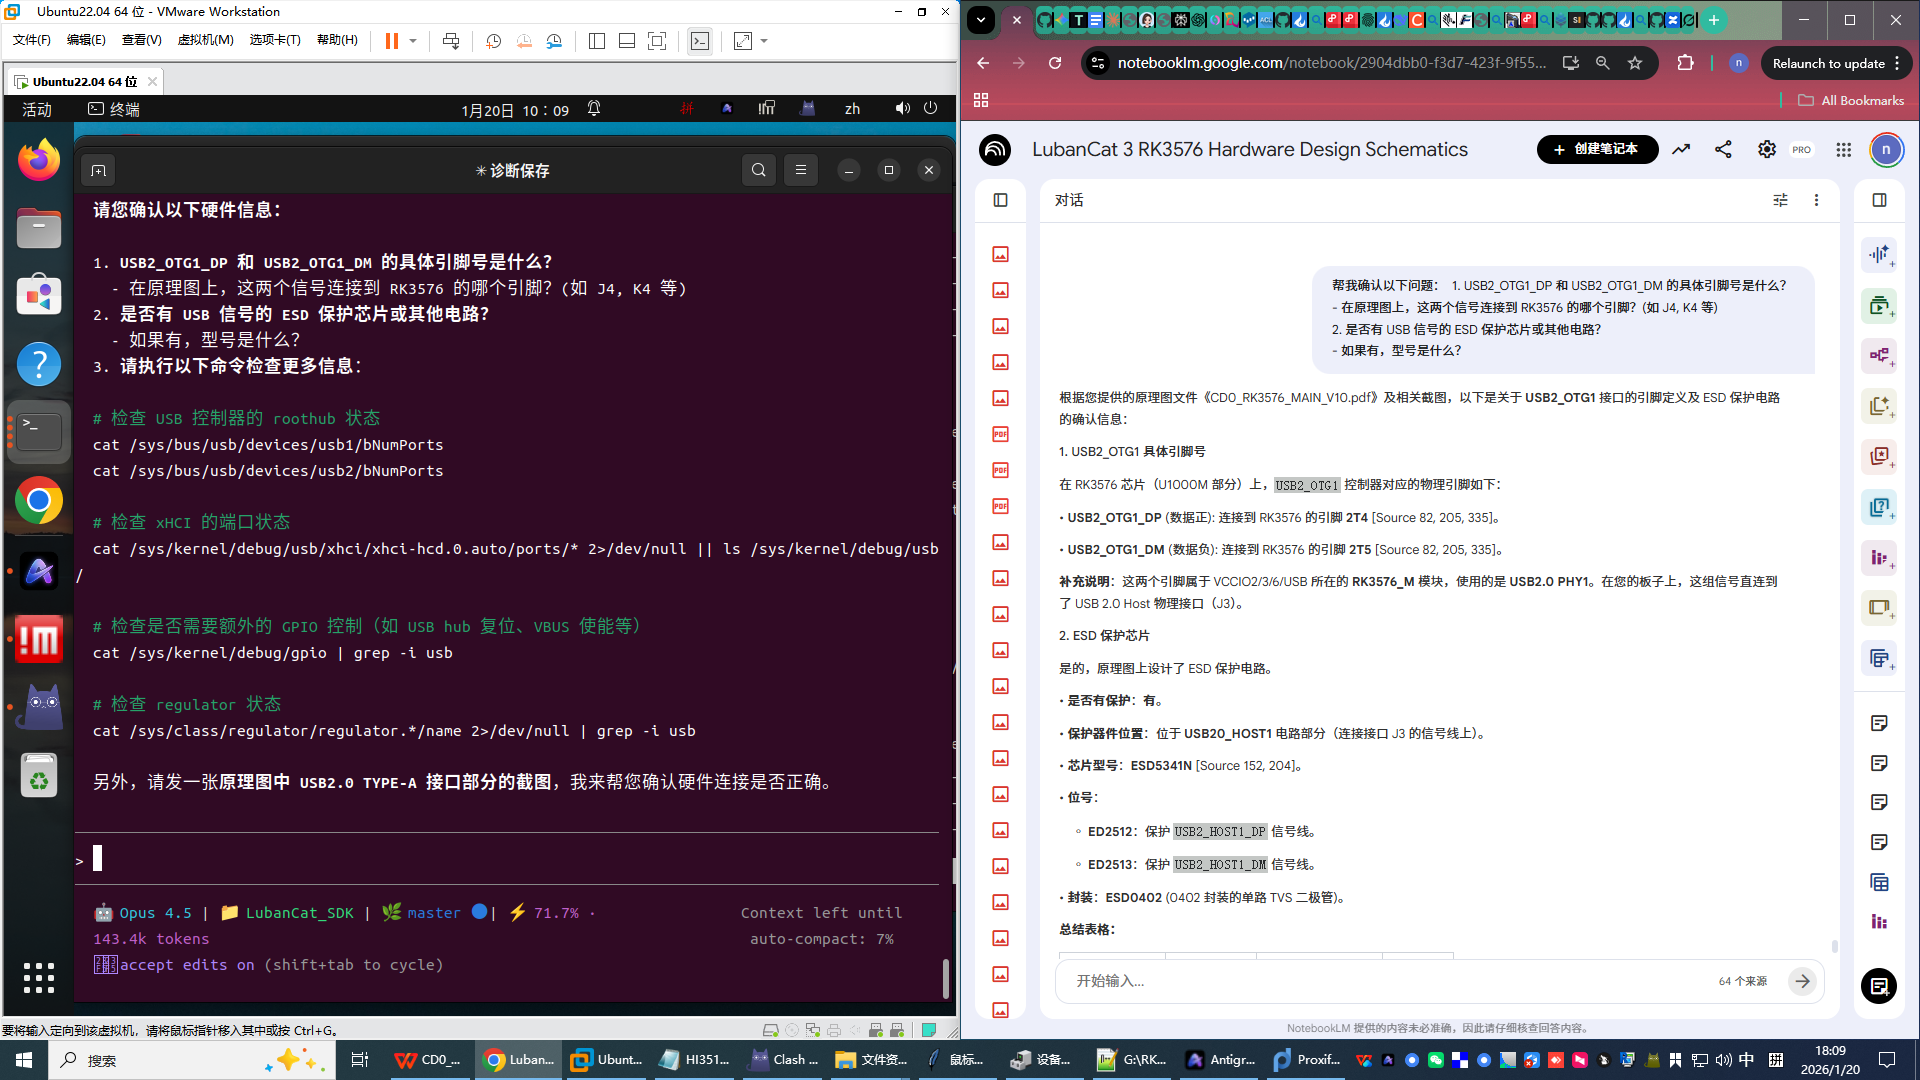Viewport: 1920px width, 1080px height.
Task: Toggle the left sources panel
Action: [x=1000, y=200]
